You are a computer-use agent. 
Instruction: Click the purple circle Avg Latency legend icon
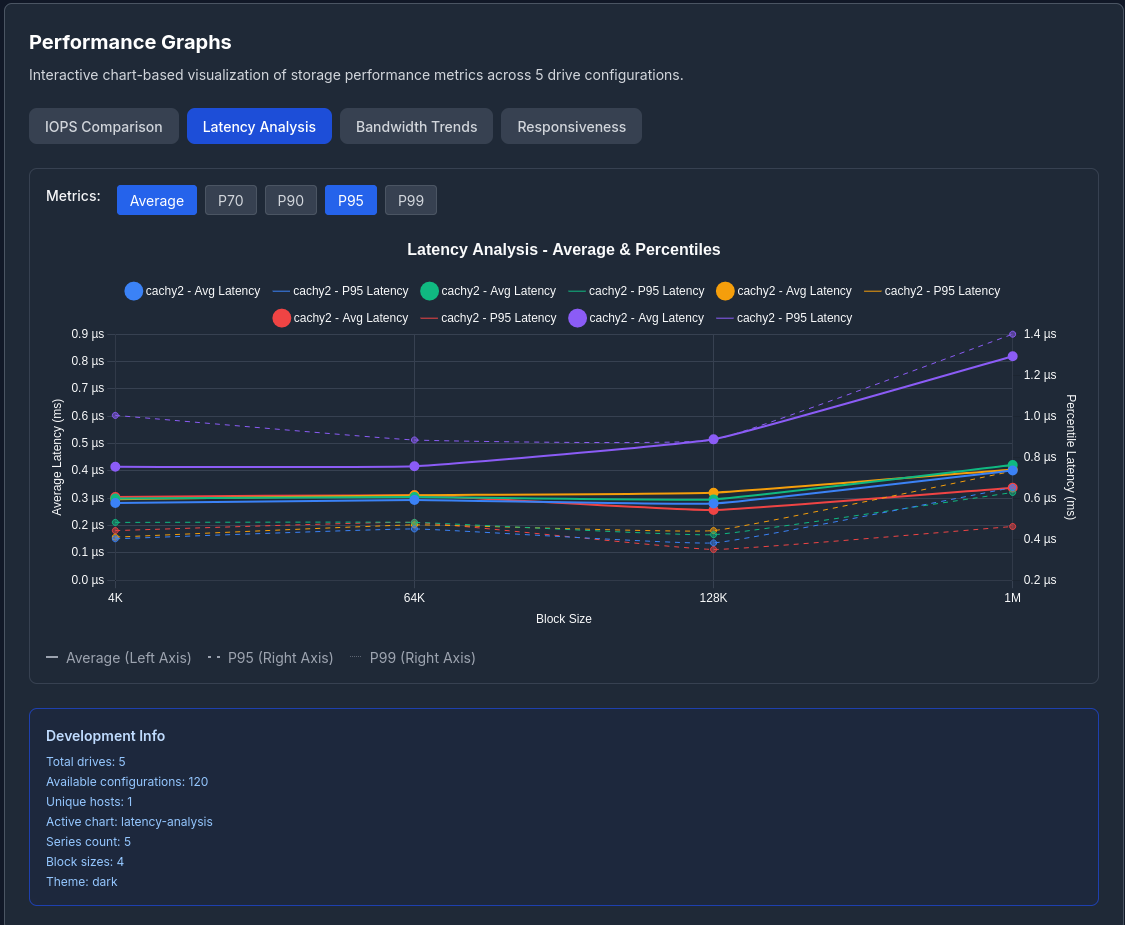pyautogui.click(x=578, y=318)
